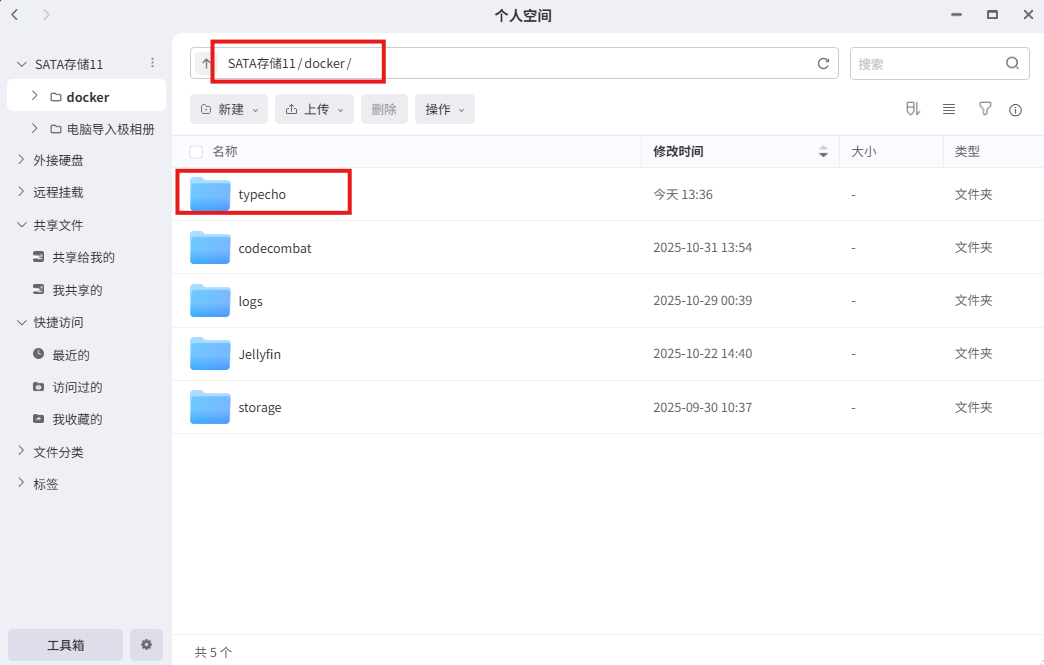Click the 上传 upload button
Screen dimensions: 1044x665
[x=314, y=109]
